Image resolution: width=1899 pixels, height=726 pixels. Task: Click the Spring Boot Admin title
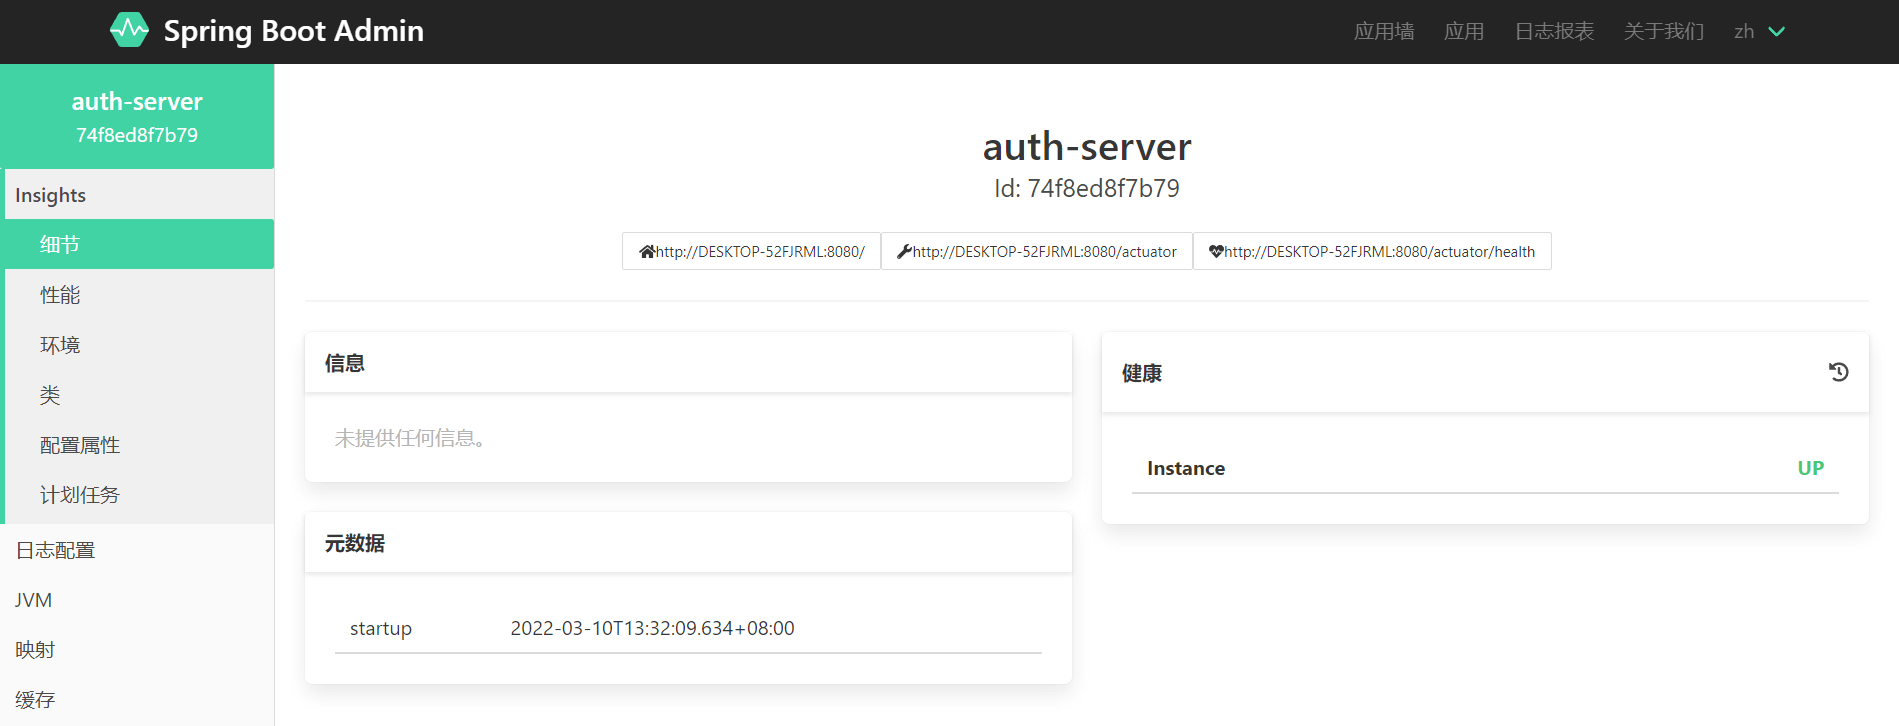click(294, 31)
